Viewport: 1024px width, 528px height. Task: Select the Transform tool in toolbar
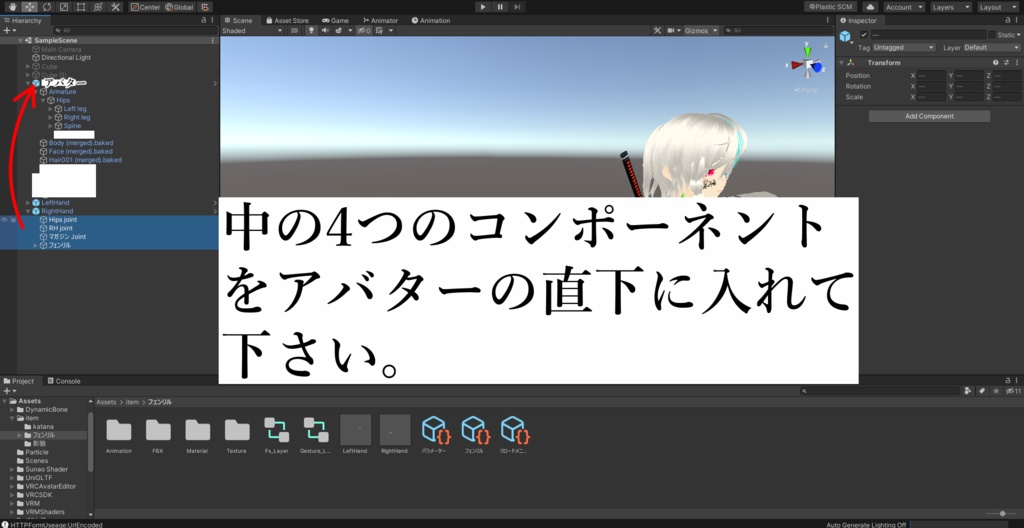click(x=98, y=7)
